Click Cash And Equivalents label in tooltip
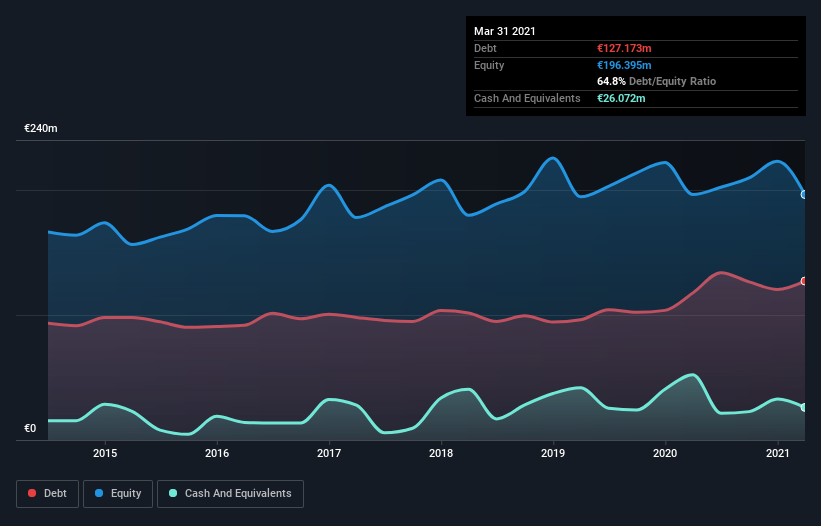This screenshot has height=526, width=821. 527,98
